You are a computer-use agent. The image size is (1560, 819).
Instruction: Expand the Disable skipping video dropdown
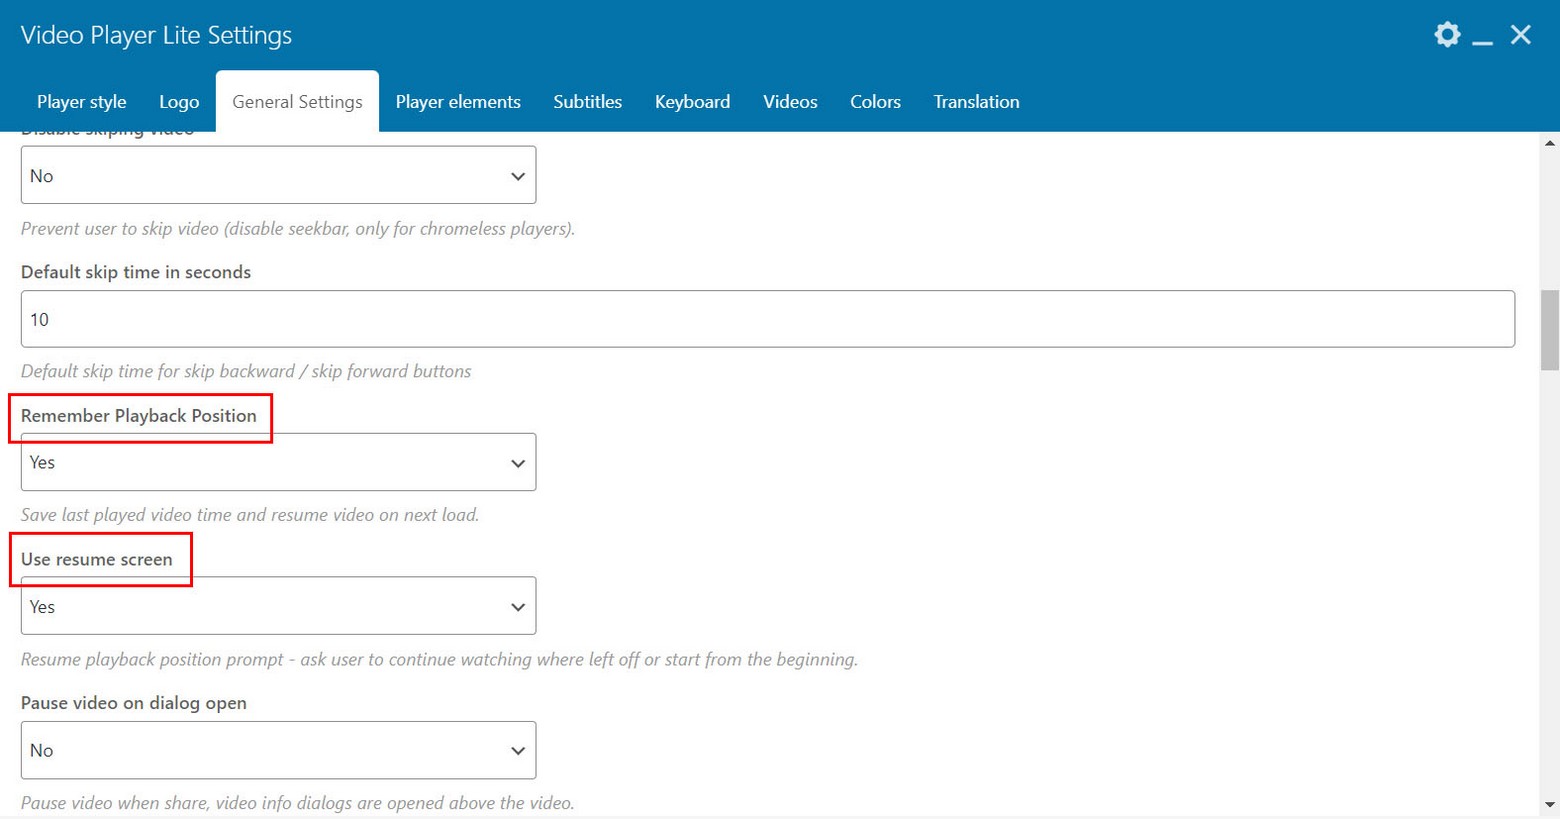(278, 176)
